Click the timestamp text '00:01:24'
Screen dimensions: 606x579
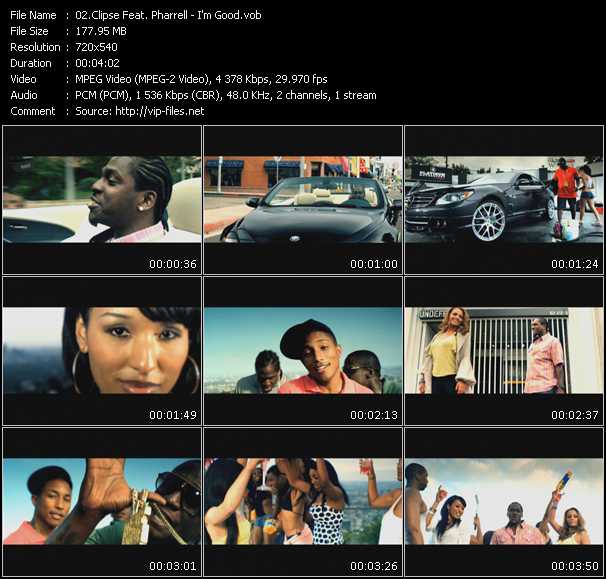coord(575,264)
